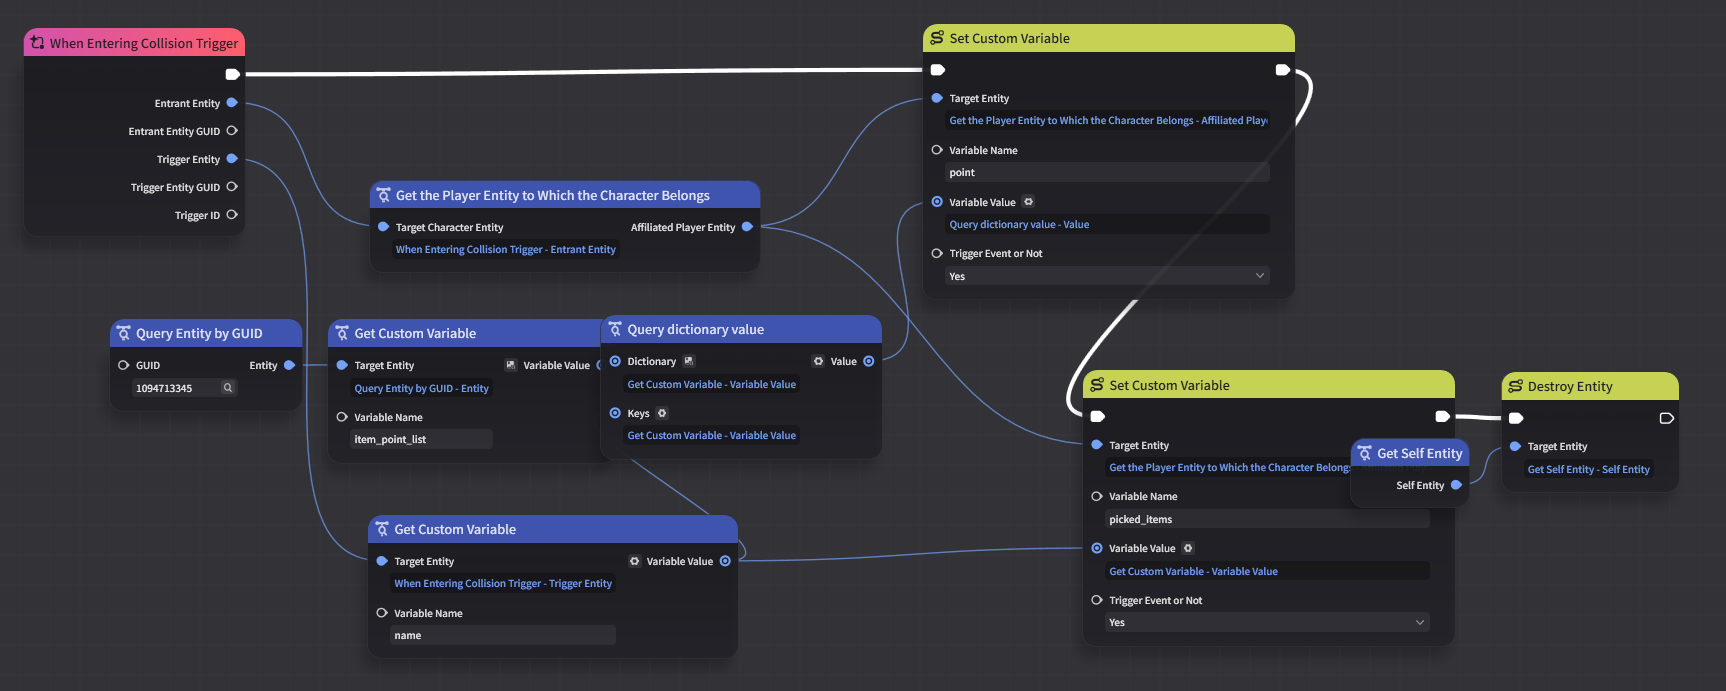Click the Get Self Entity node header icon
The width and height of the screenshot is (1726, 691).
tap(1365, 453)
